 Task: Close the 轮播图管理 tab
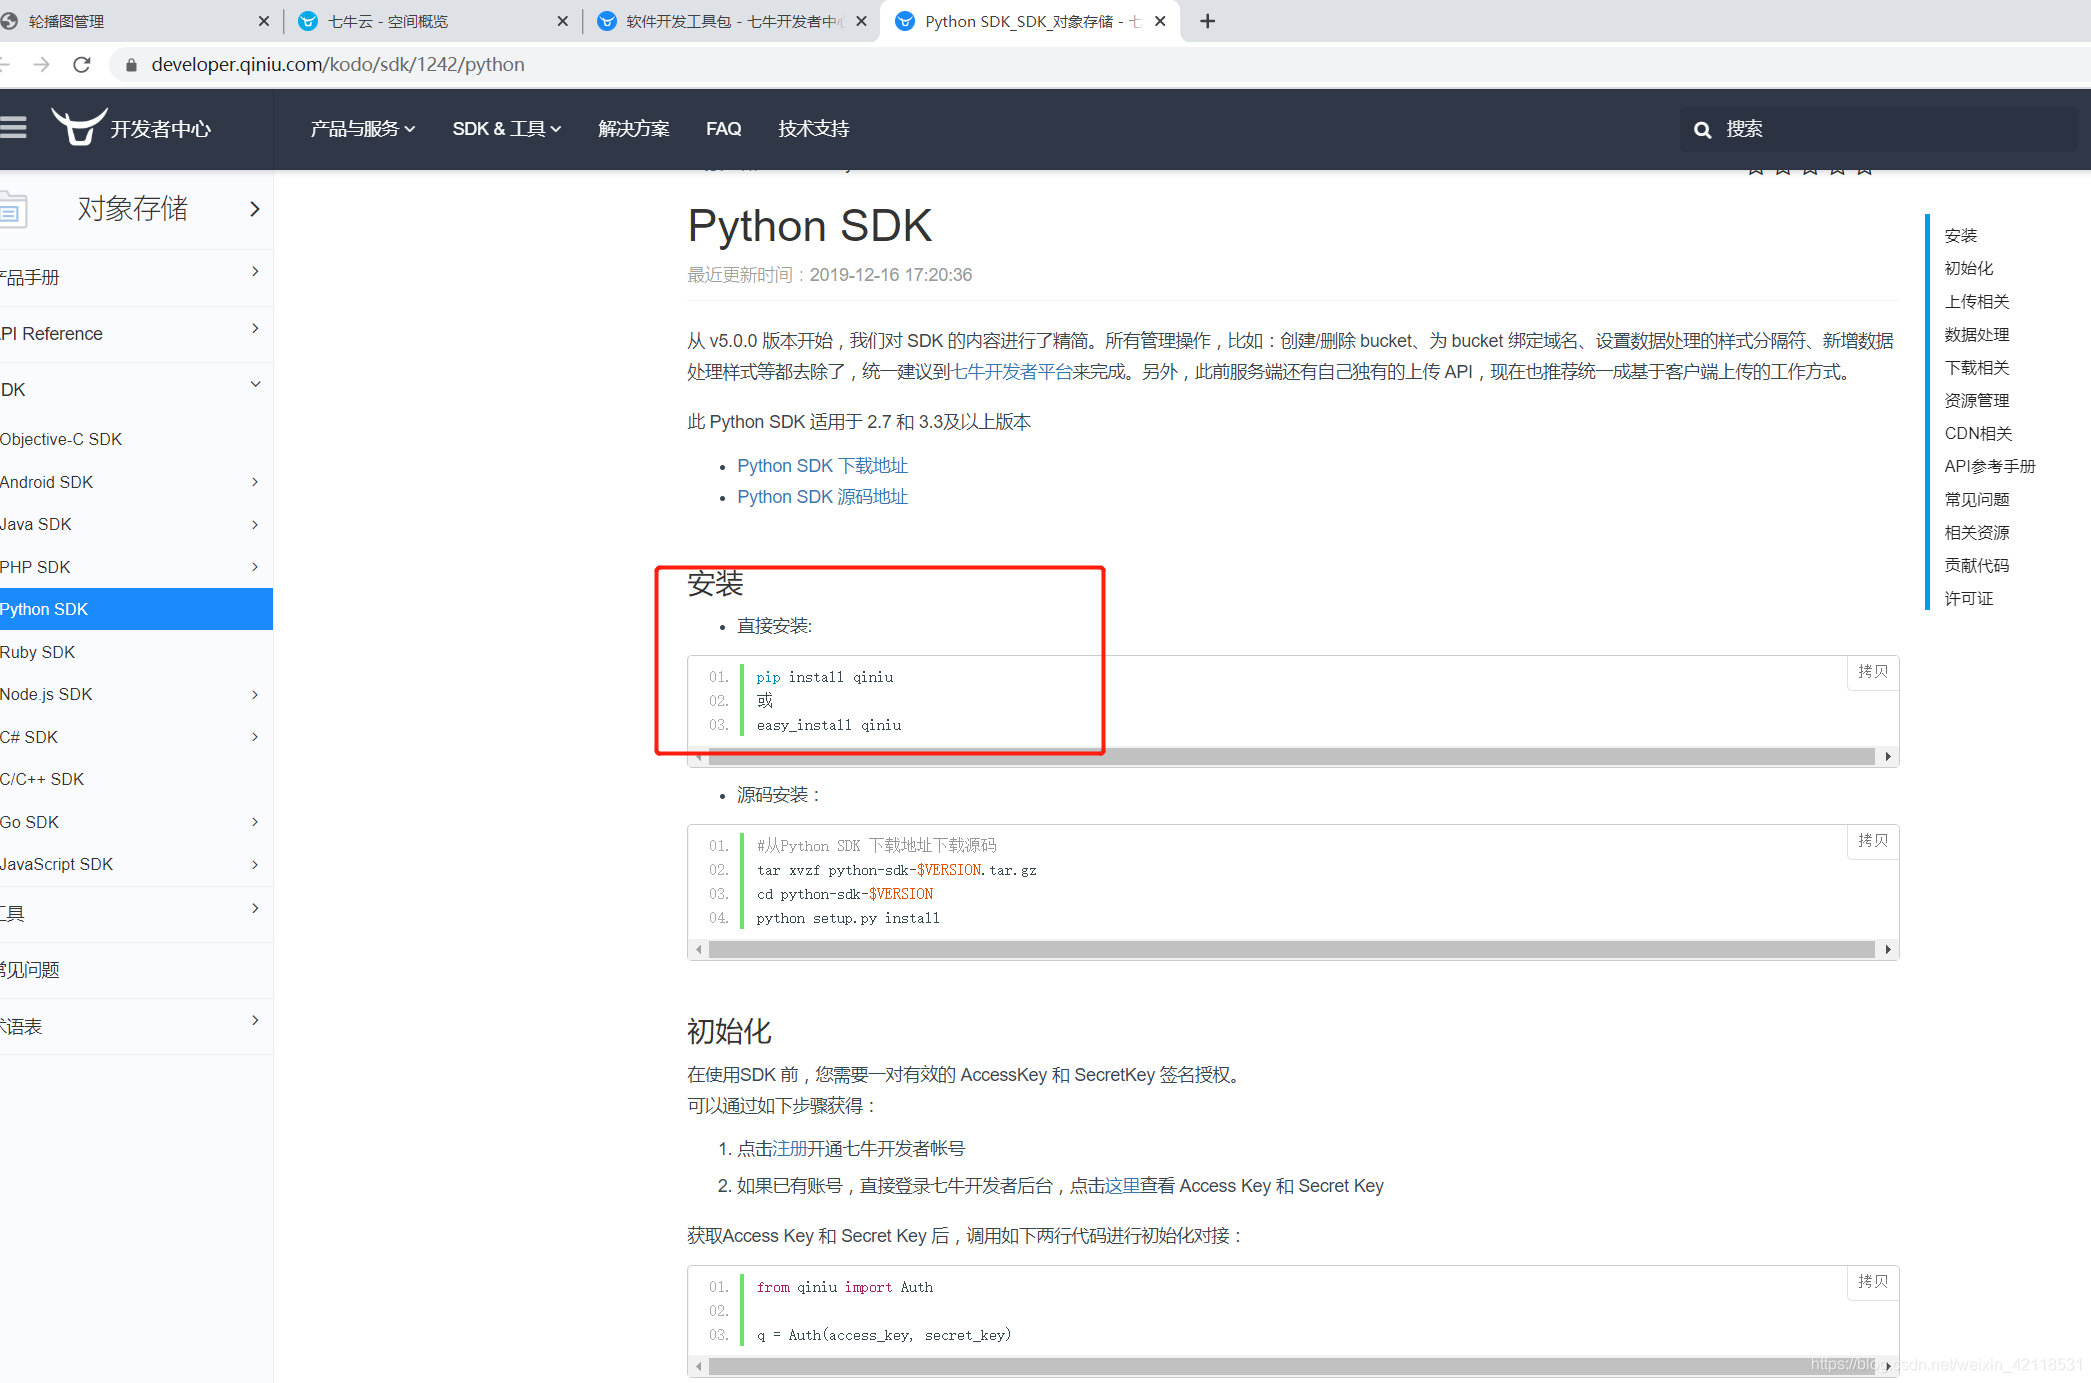pos(264,21)
